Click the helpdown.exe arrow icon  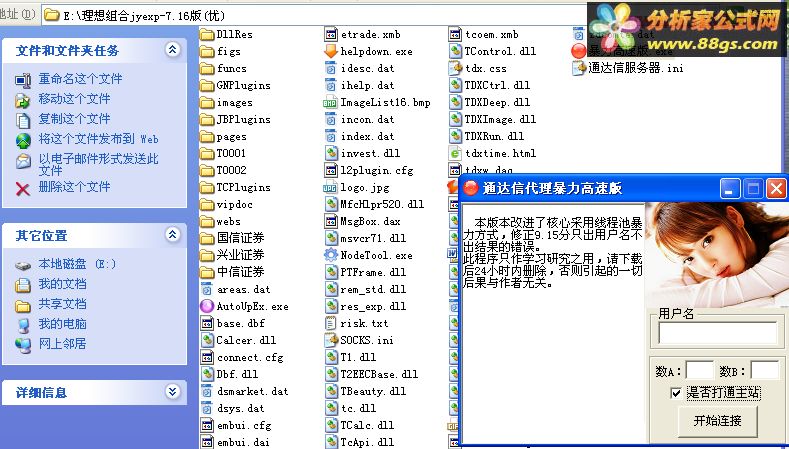coord(331,51)
